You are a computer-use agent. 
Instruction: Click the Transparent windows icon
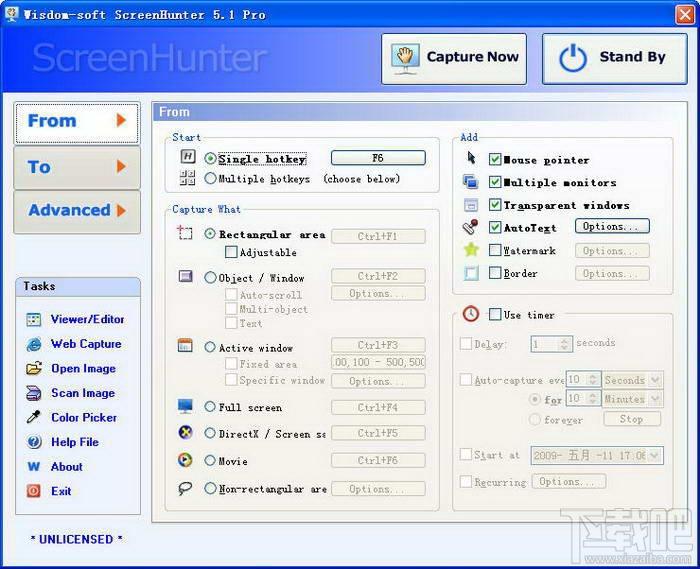[471, 205]
